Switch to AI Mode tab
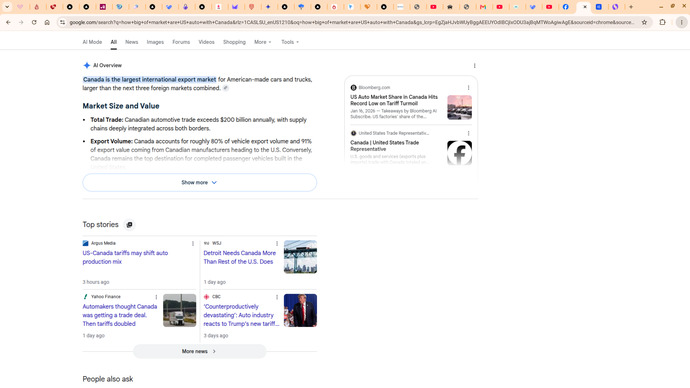This screenshot has width=690, height=388. click(92, 42)
